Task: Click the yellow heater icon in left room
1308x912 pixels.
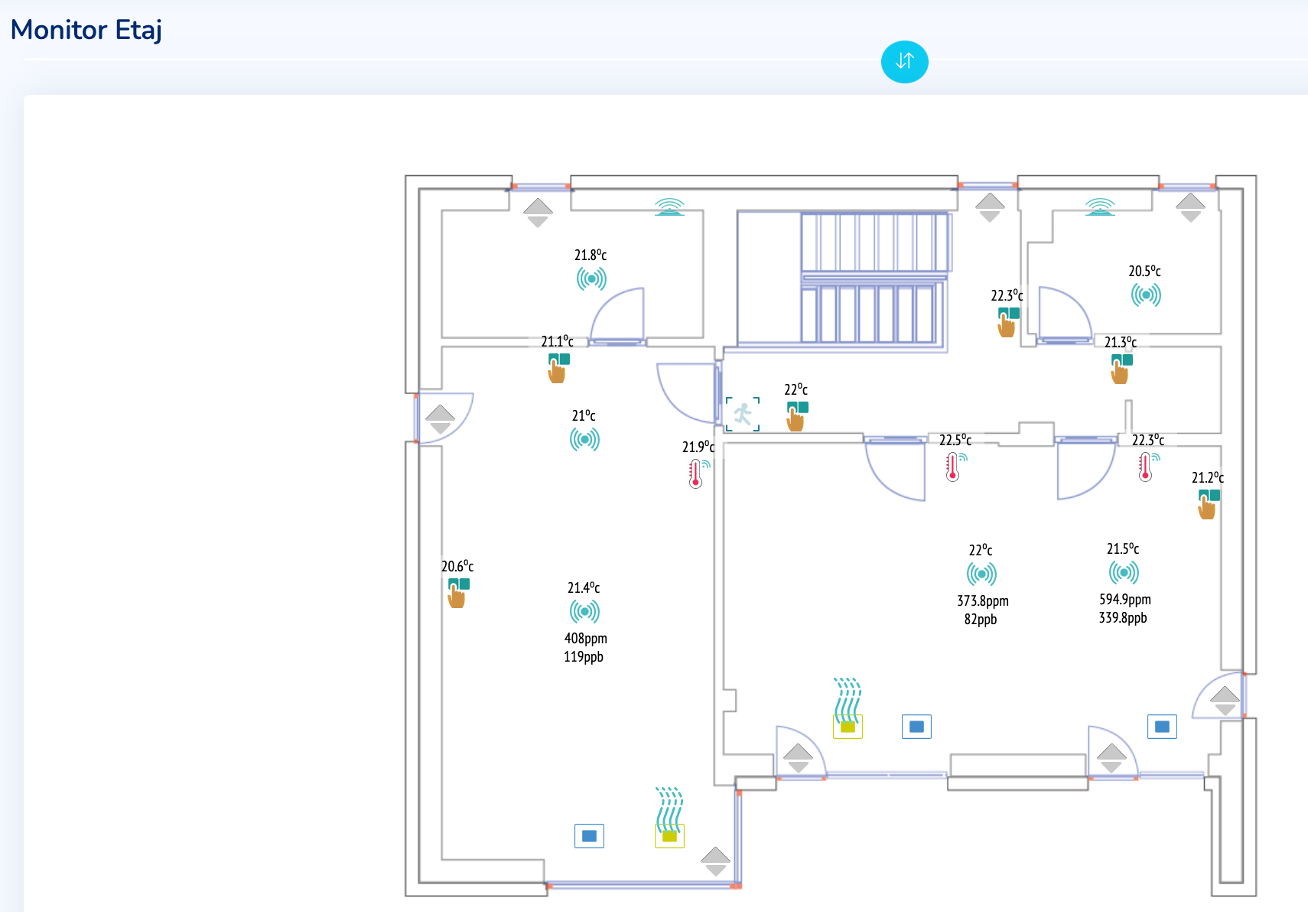Action: [x=669, y=817]
